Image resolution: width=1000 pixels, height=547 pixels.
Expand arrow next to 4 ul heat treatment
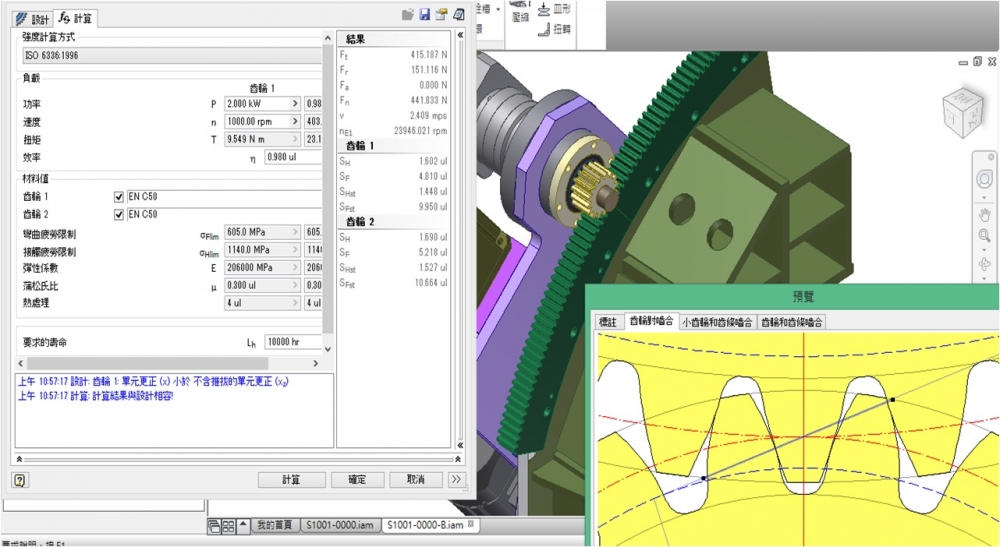[295, 303]
